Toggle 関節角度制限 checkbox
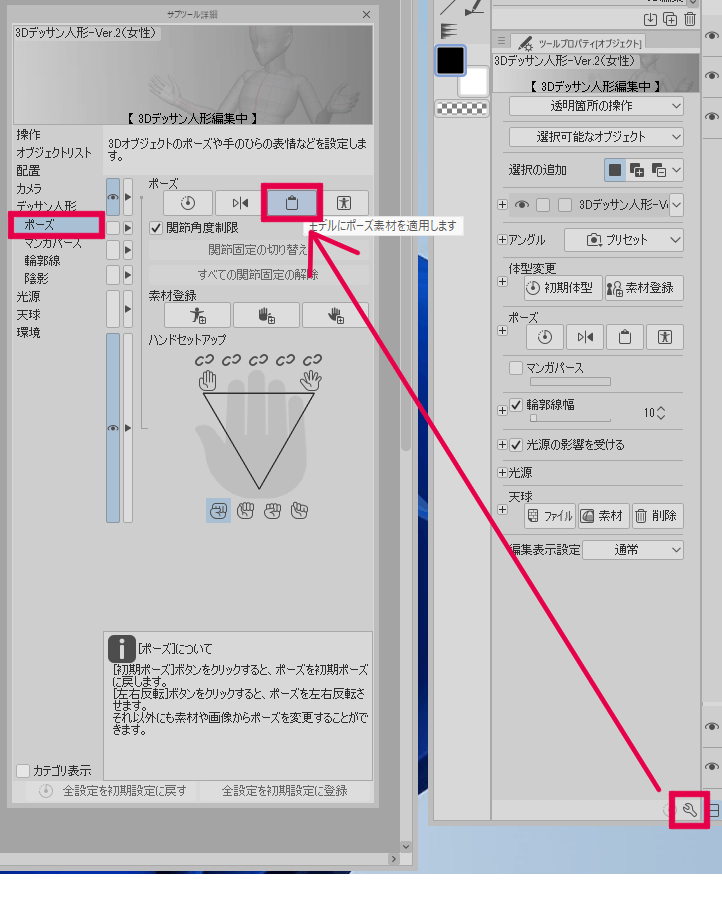This screenshot has width=722, height=905. pyautogui.click(x=156, y=228)
